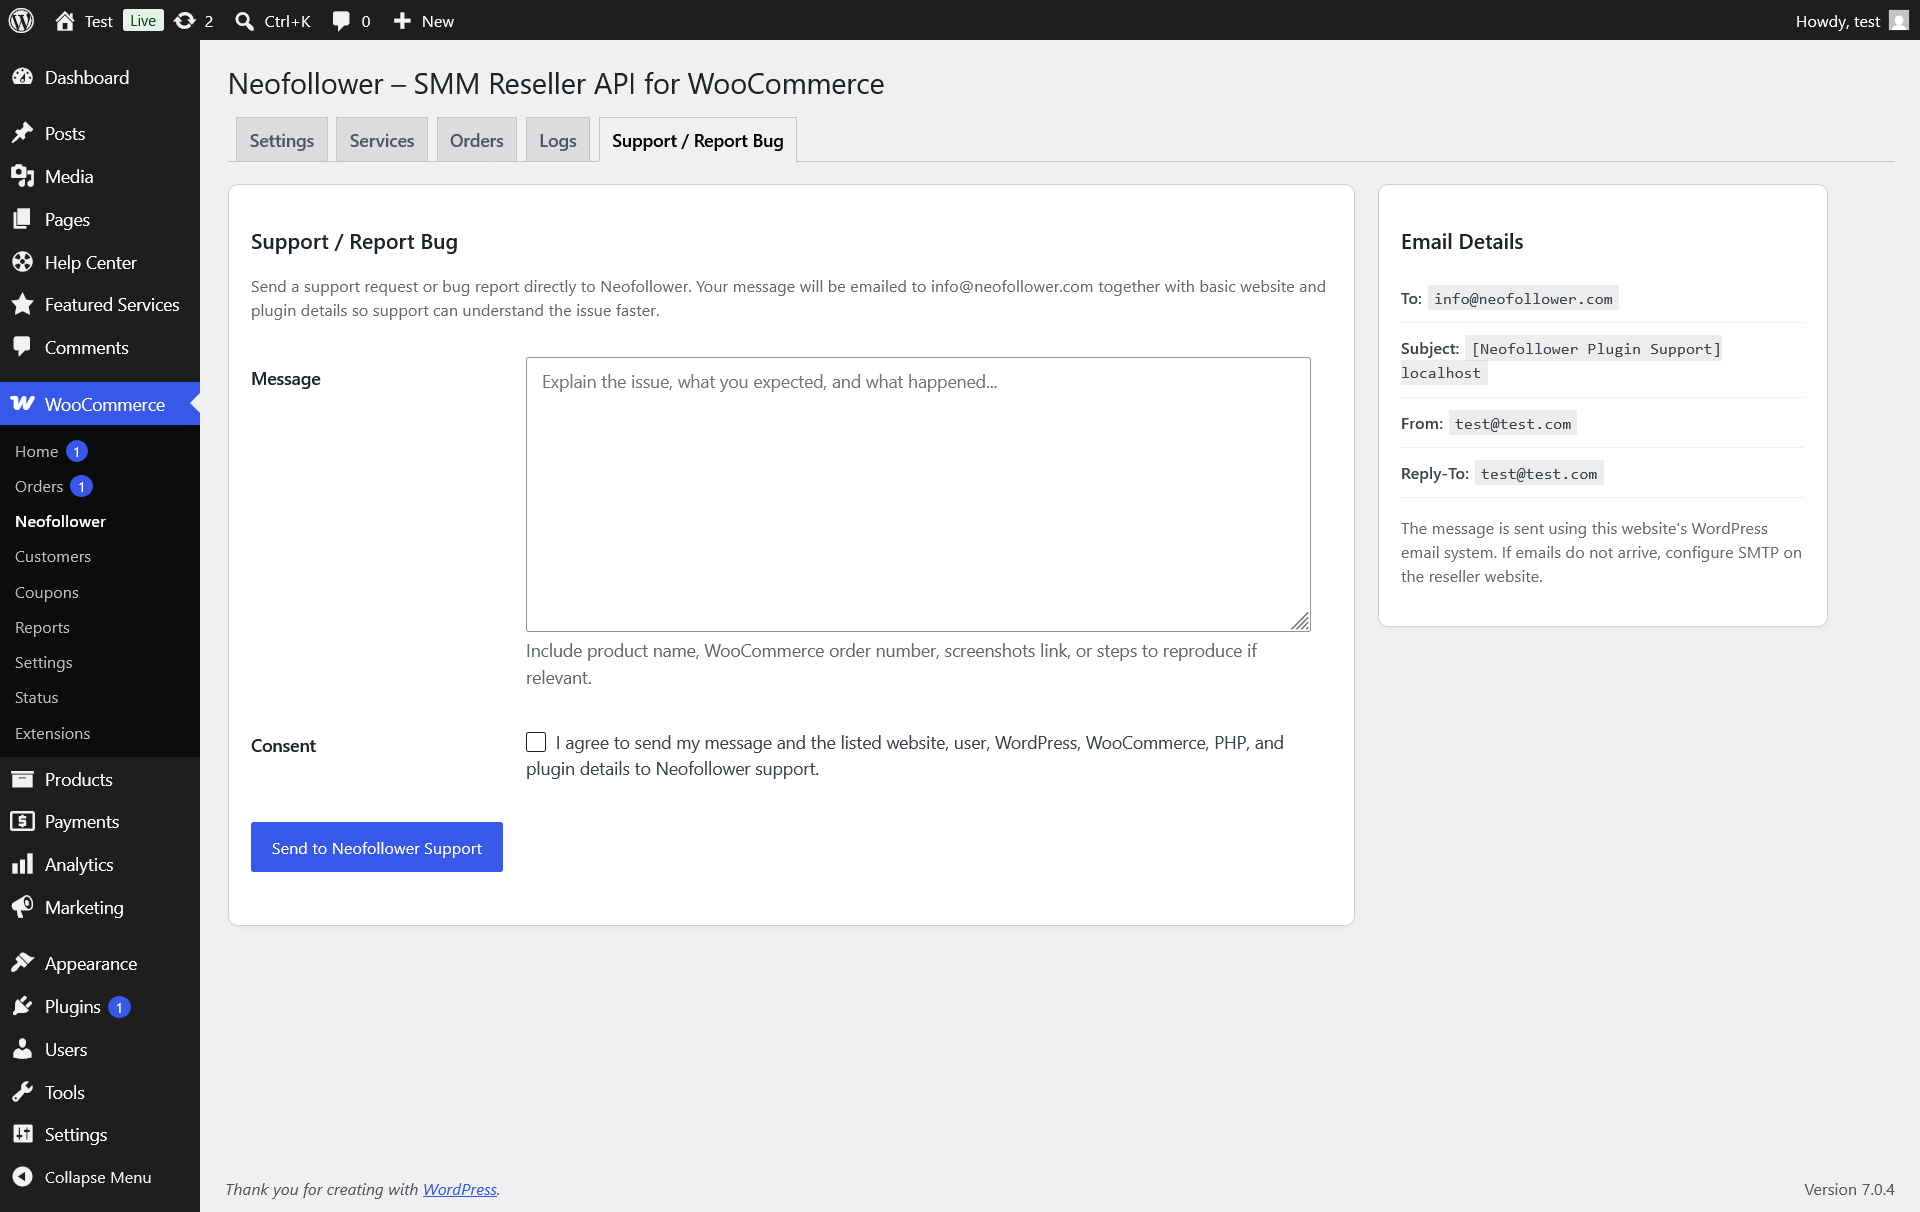
Task: Click the Users person icon
Action: pos(22,1049)
